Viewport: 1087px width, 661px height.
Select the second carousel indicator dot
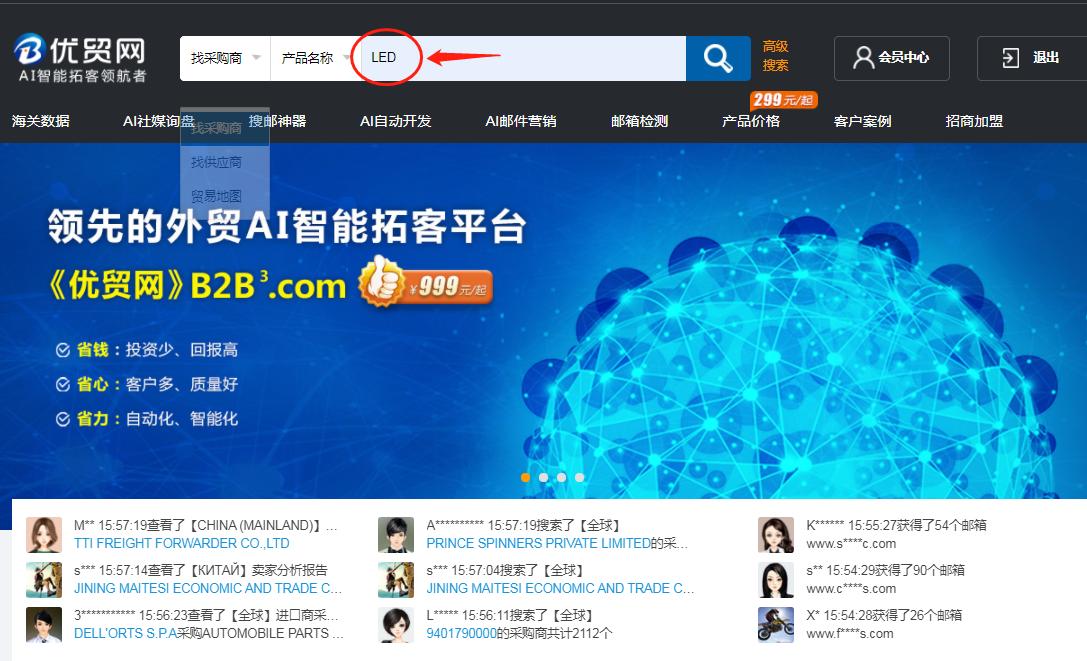(x=543, y=478)
